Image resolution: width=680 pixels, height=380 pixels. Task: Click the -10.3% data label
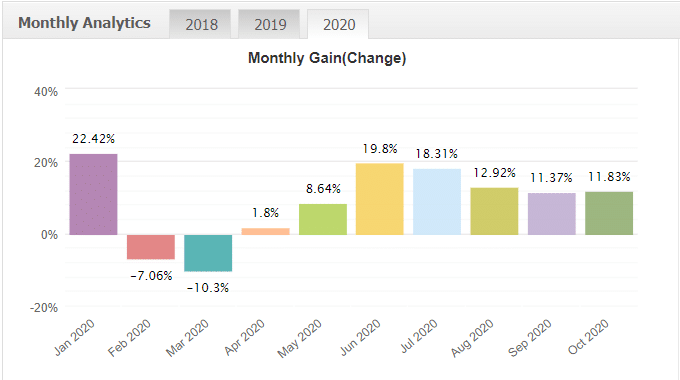(208, 288)
